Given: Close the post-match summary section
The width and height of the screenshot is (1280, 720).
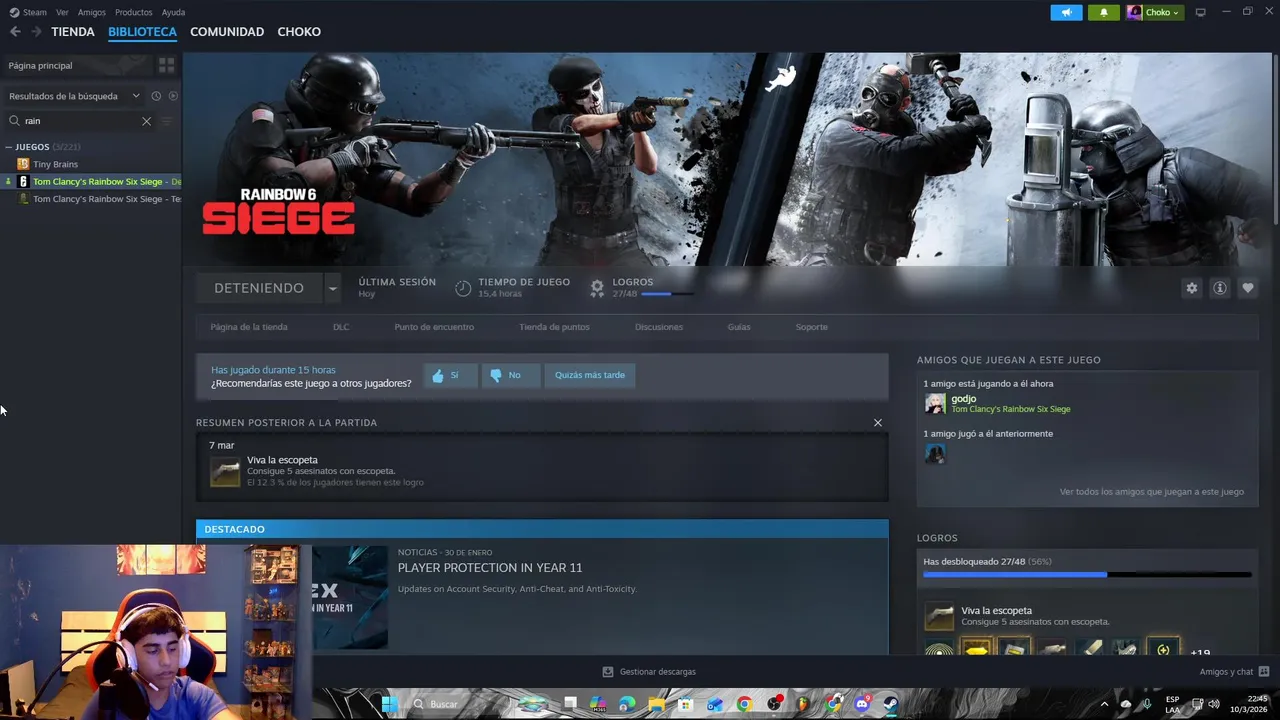Looking at the screenshot, I should [878, 423].
